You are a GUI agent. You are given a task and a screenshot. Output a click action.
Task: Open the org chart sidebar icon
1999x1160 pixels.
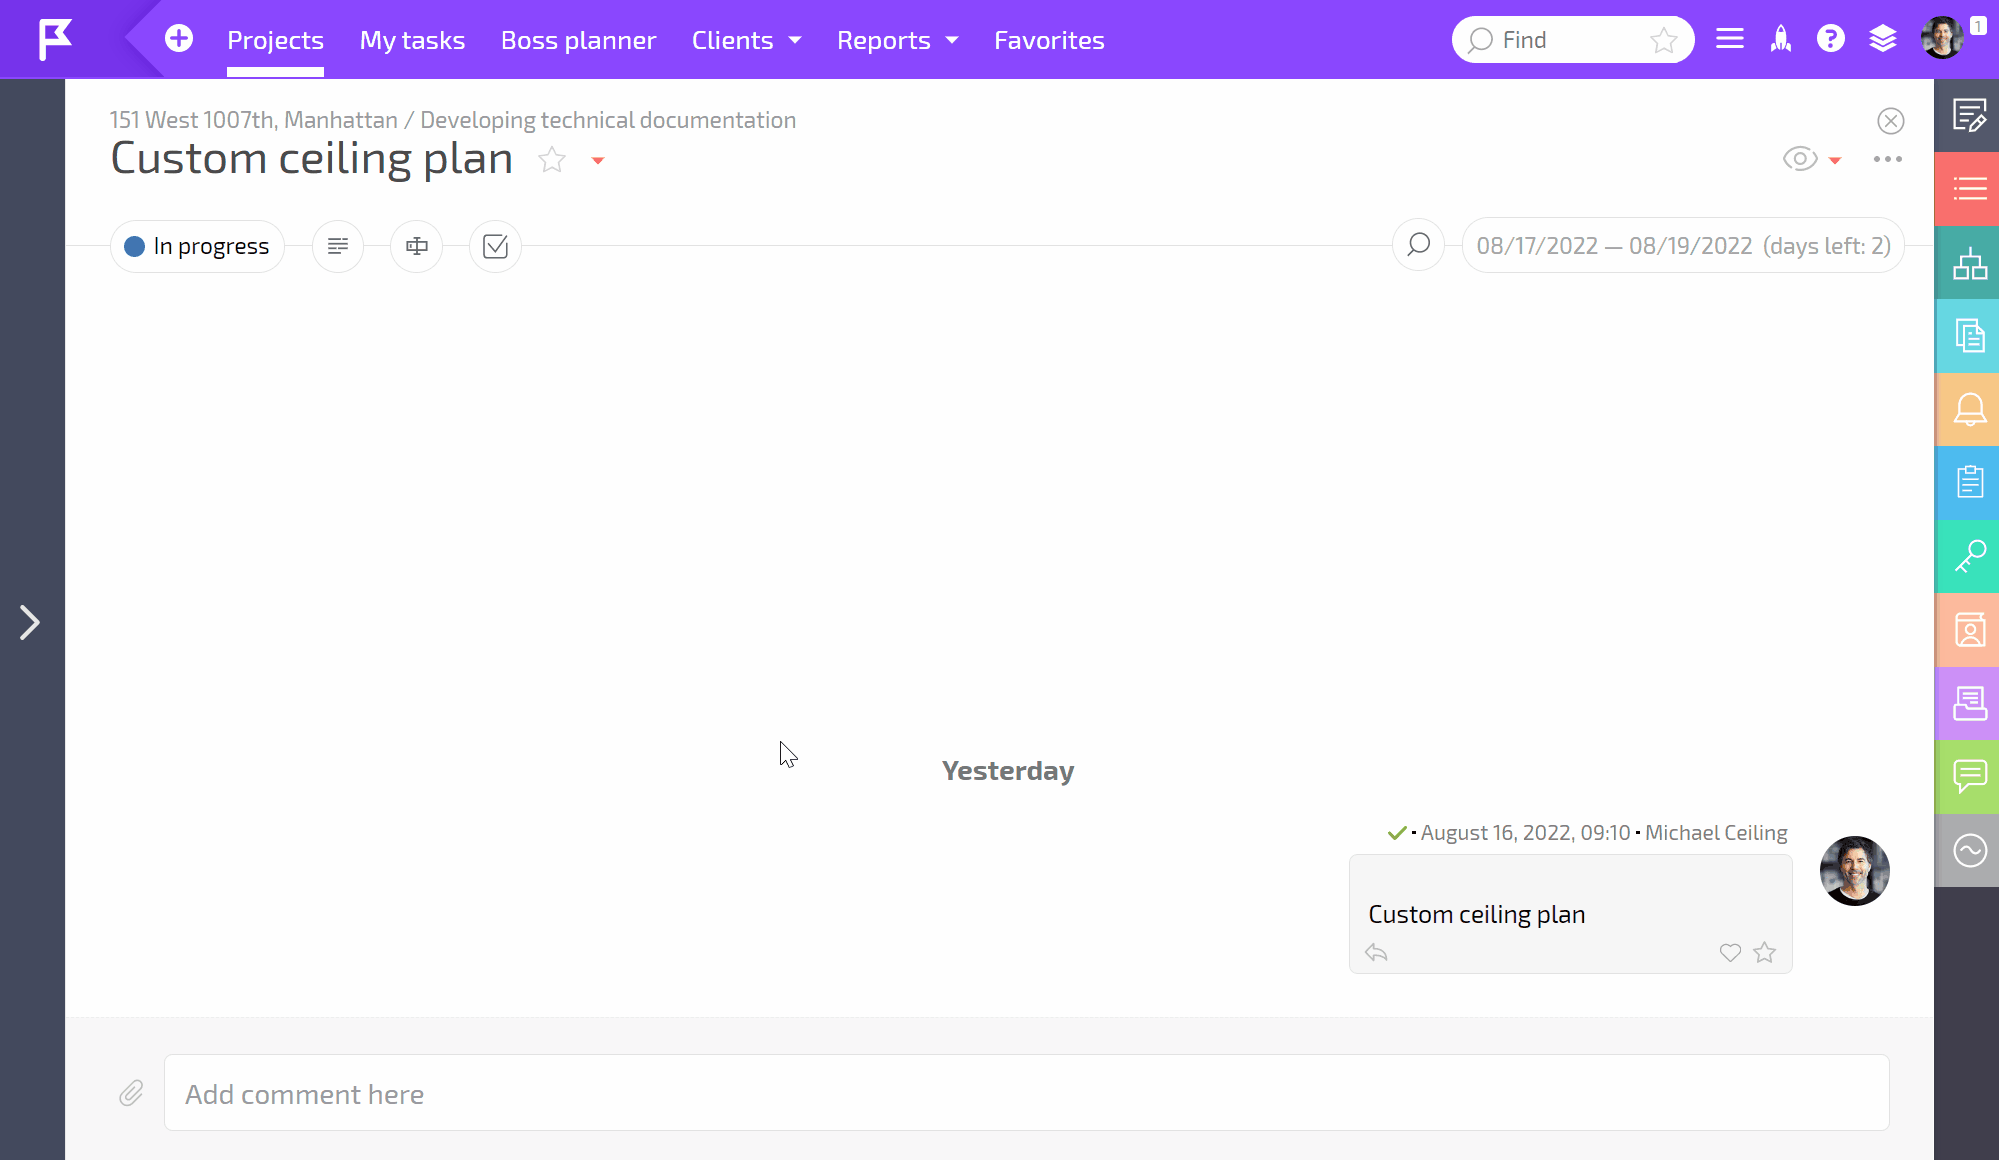click(1969, 264)
